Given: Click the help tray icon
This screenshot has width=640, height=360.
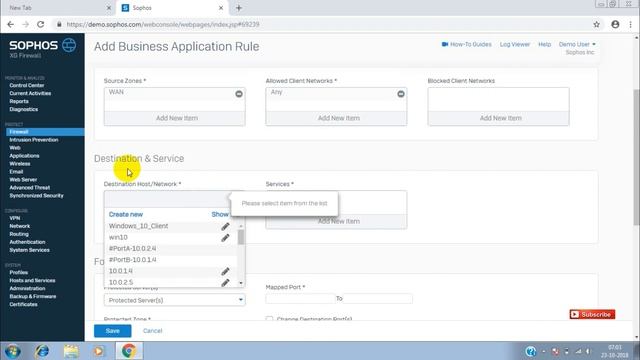Looking at the screenshot, I should [x=531, y=351].
